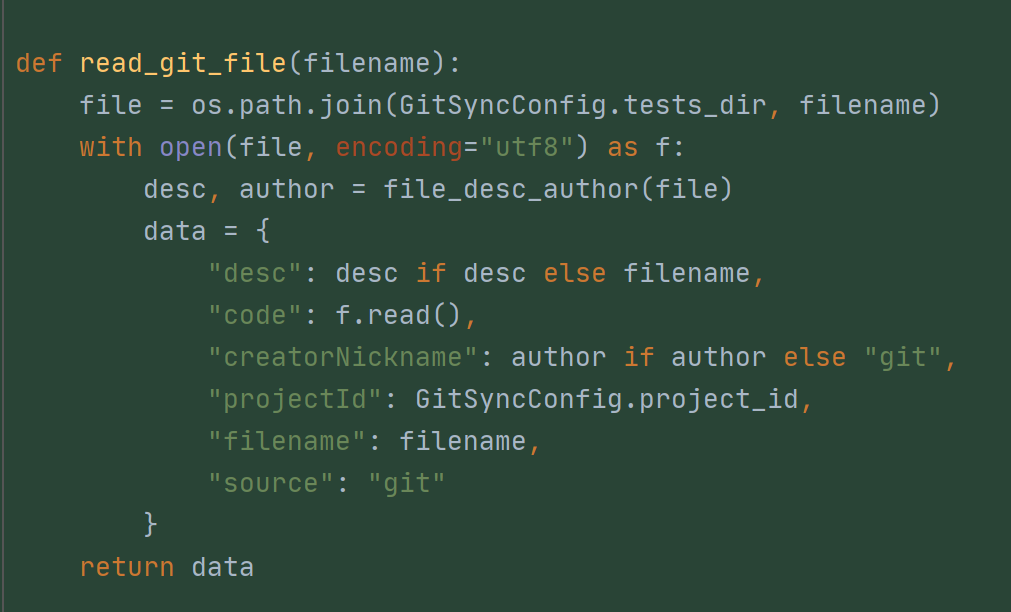
Task: Click the "utf8" string literal
Action: (x=526, y=148)
